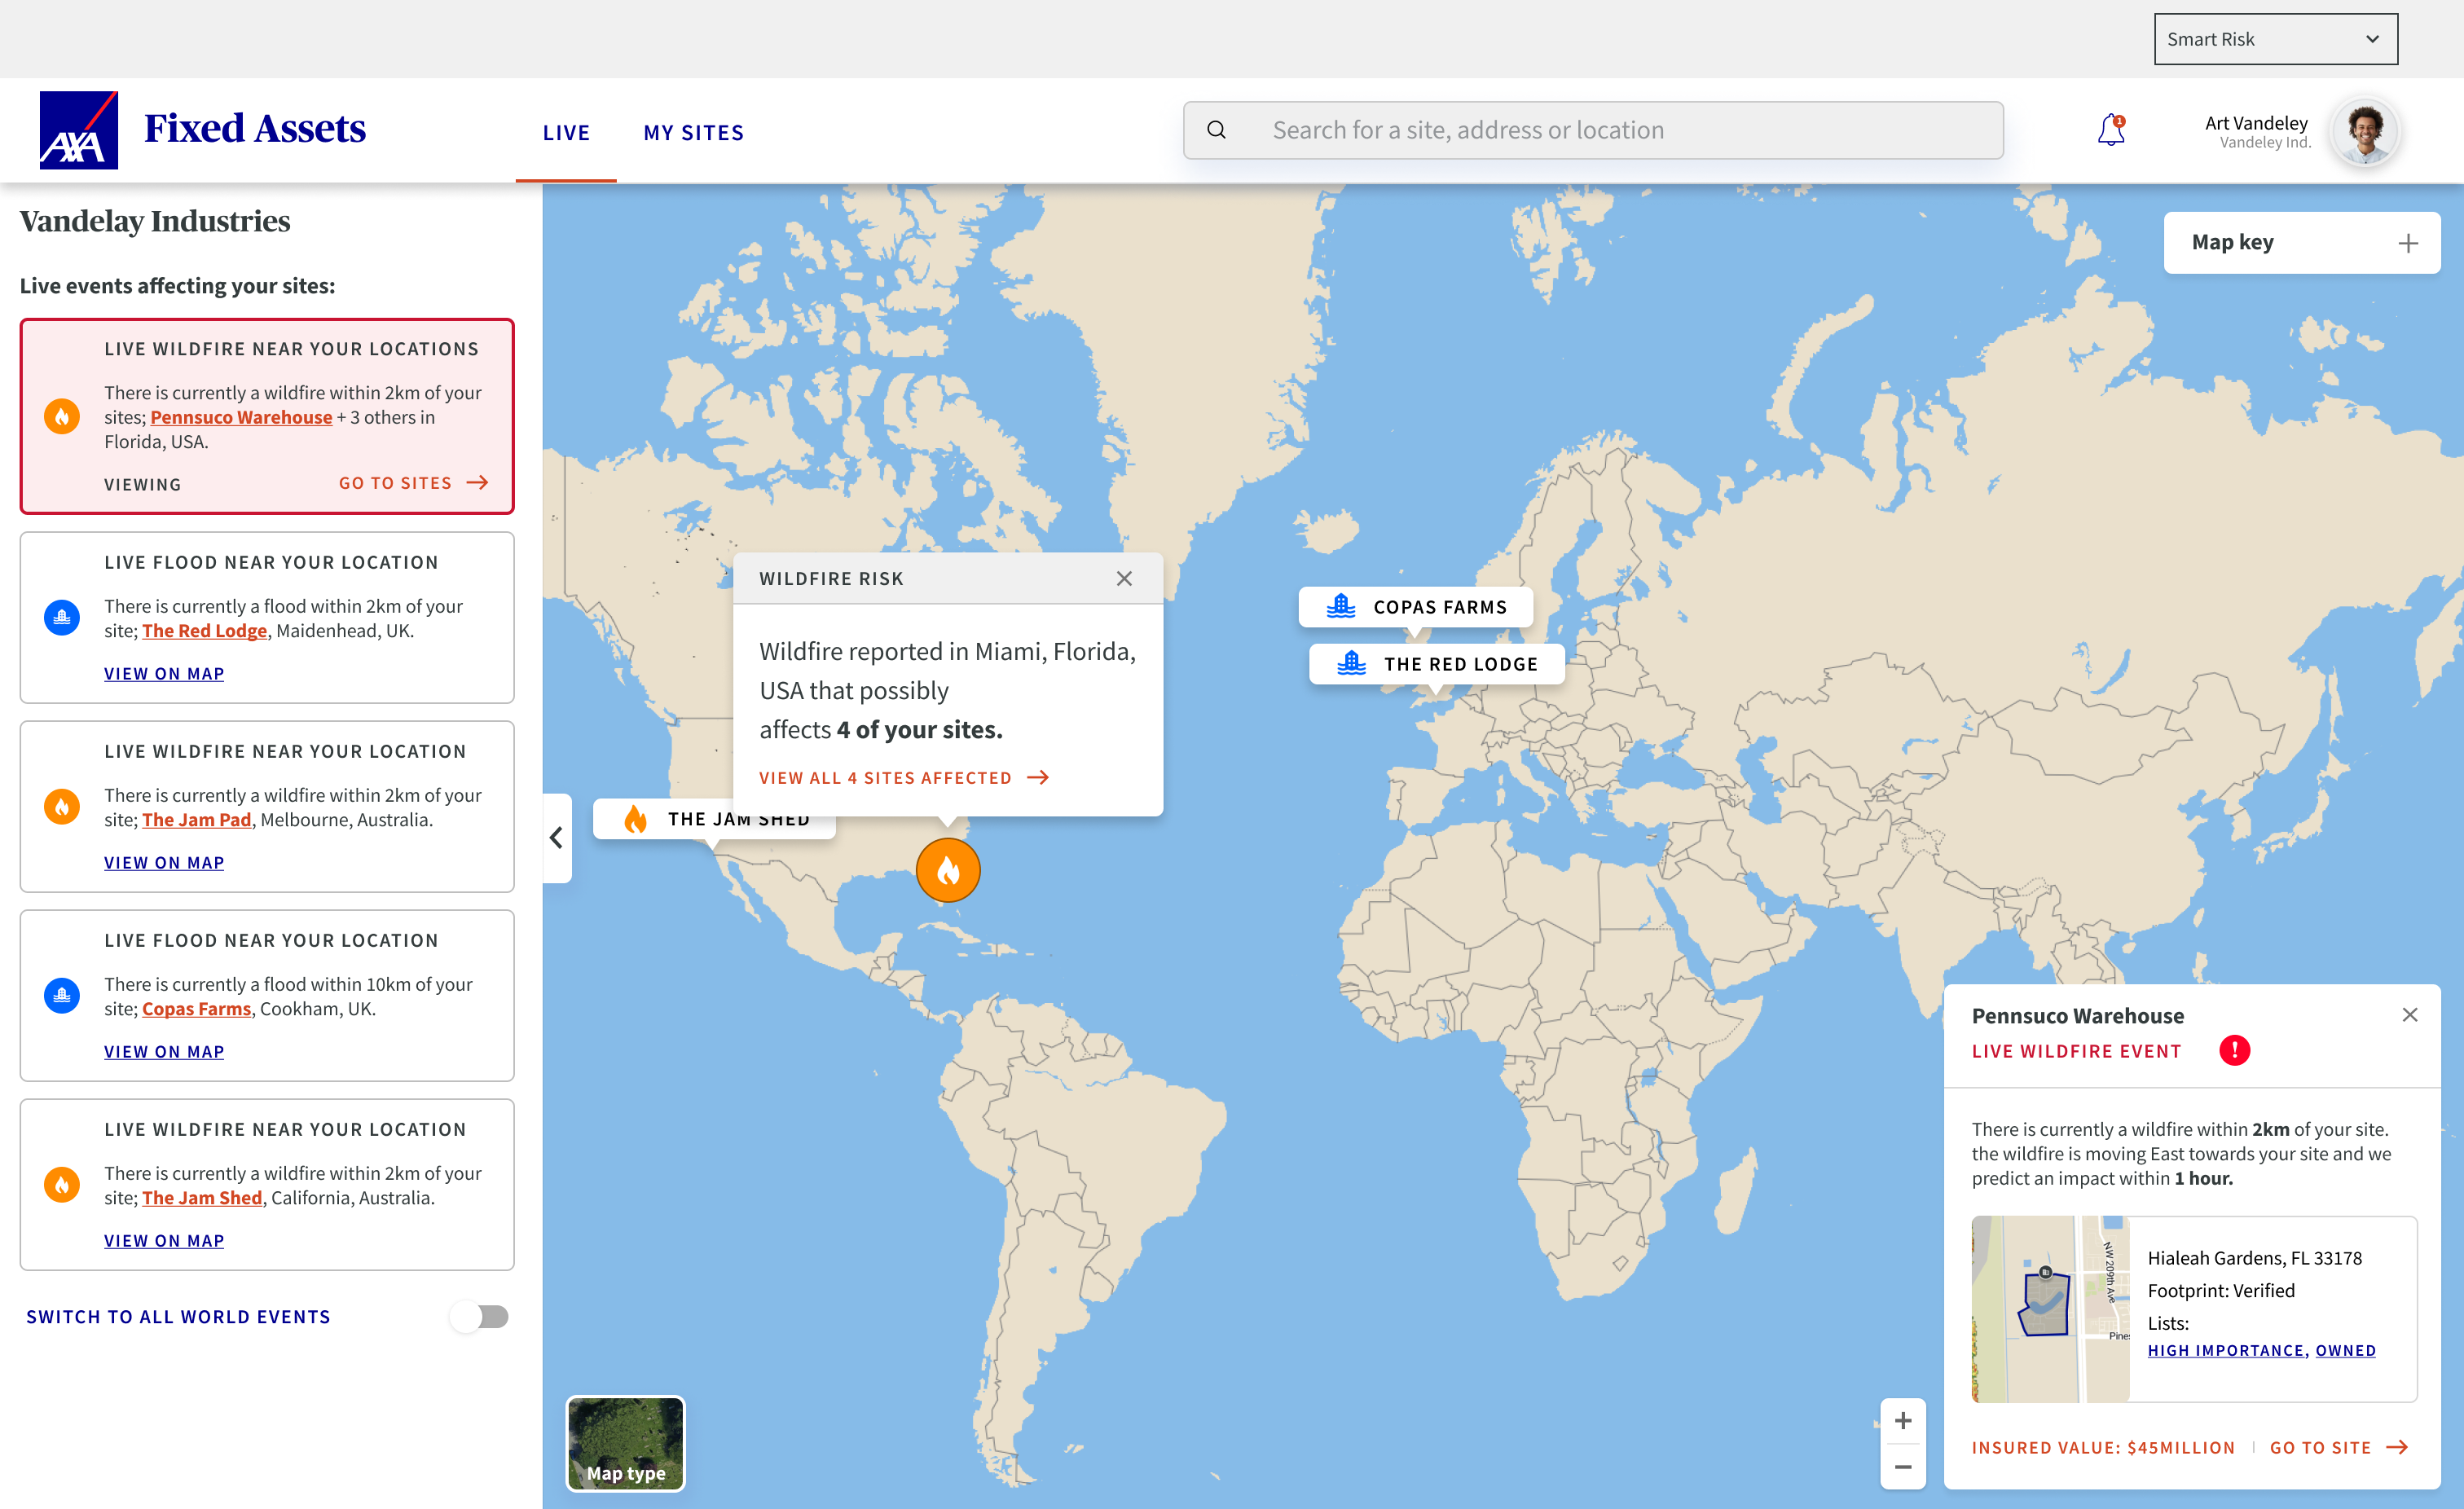Click View on Map under Jam Pad
The height and width of the screenshot is (1509, 2464).
pos(164,863)
